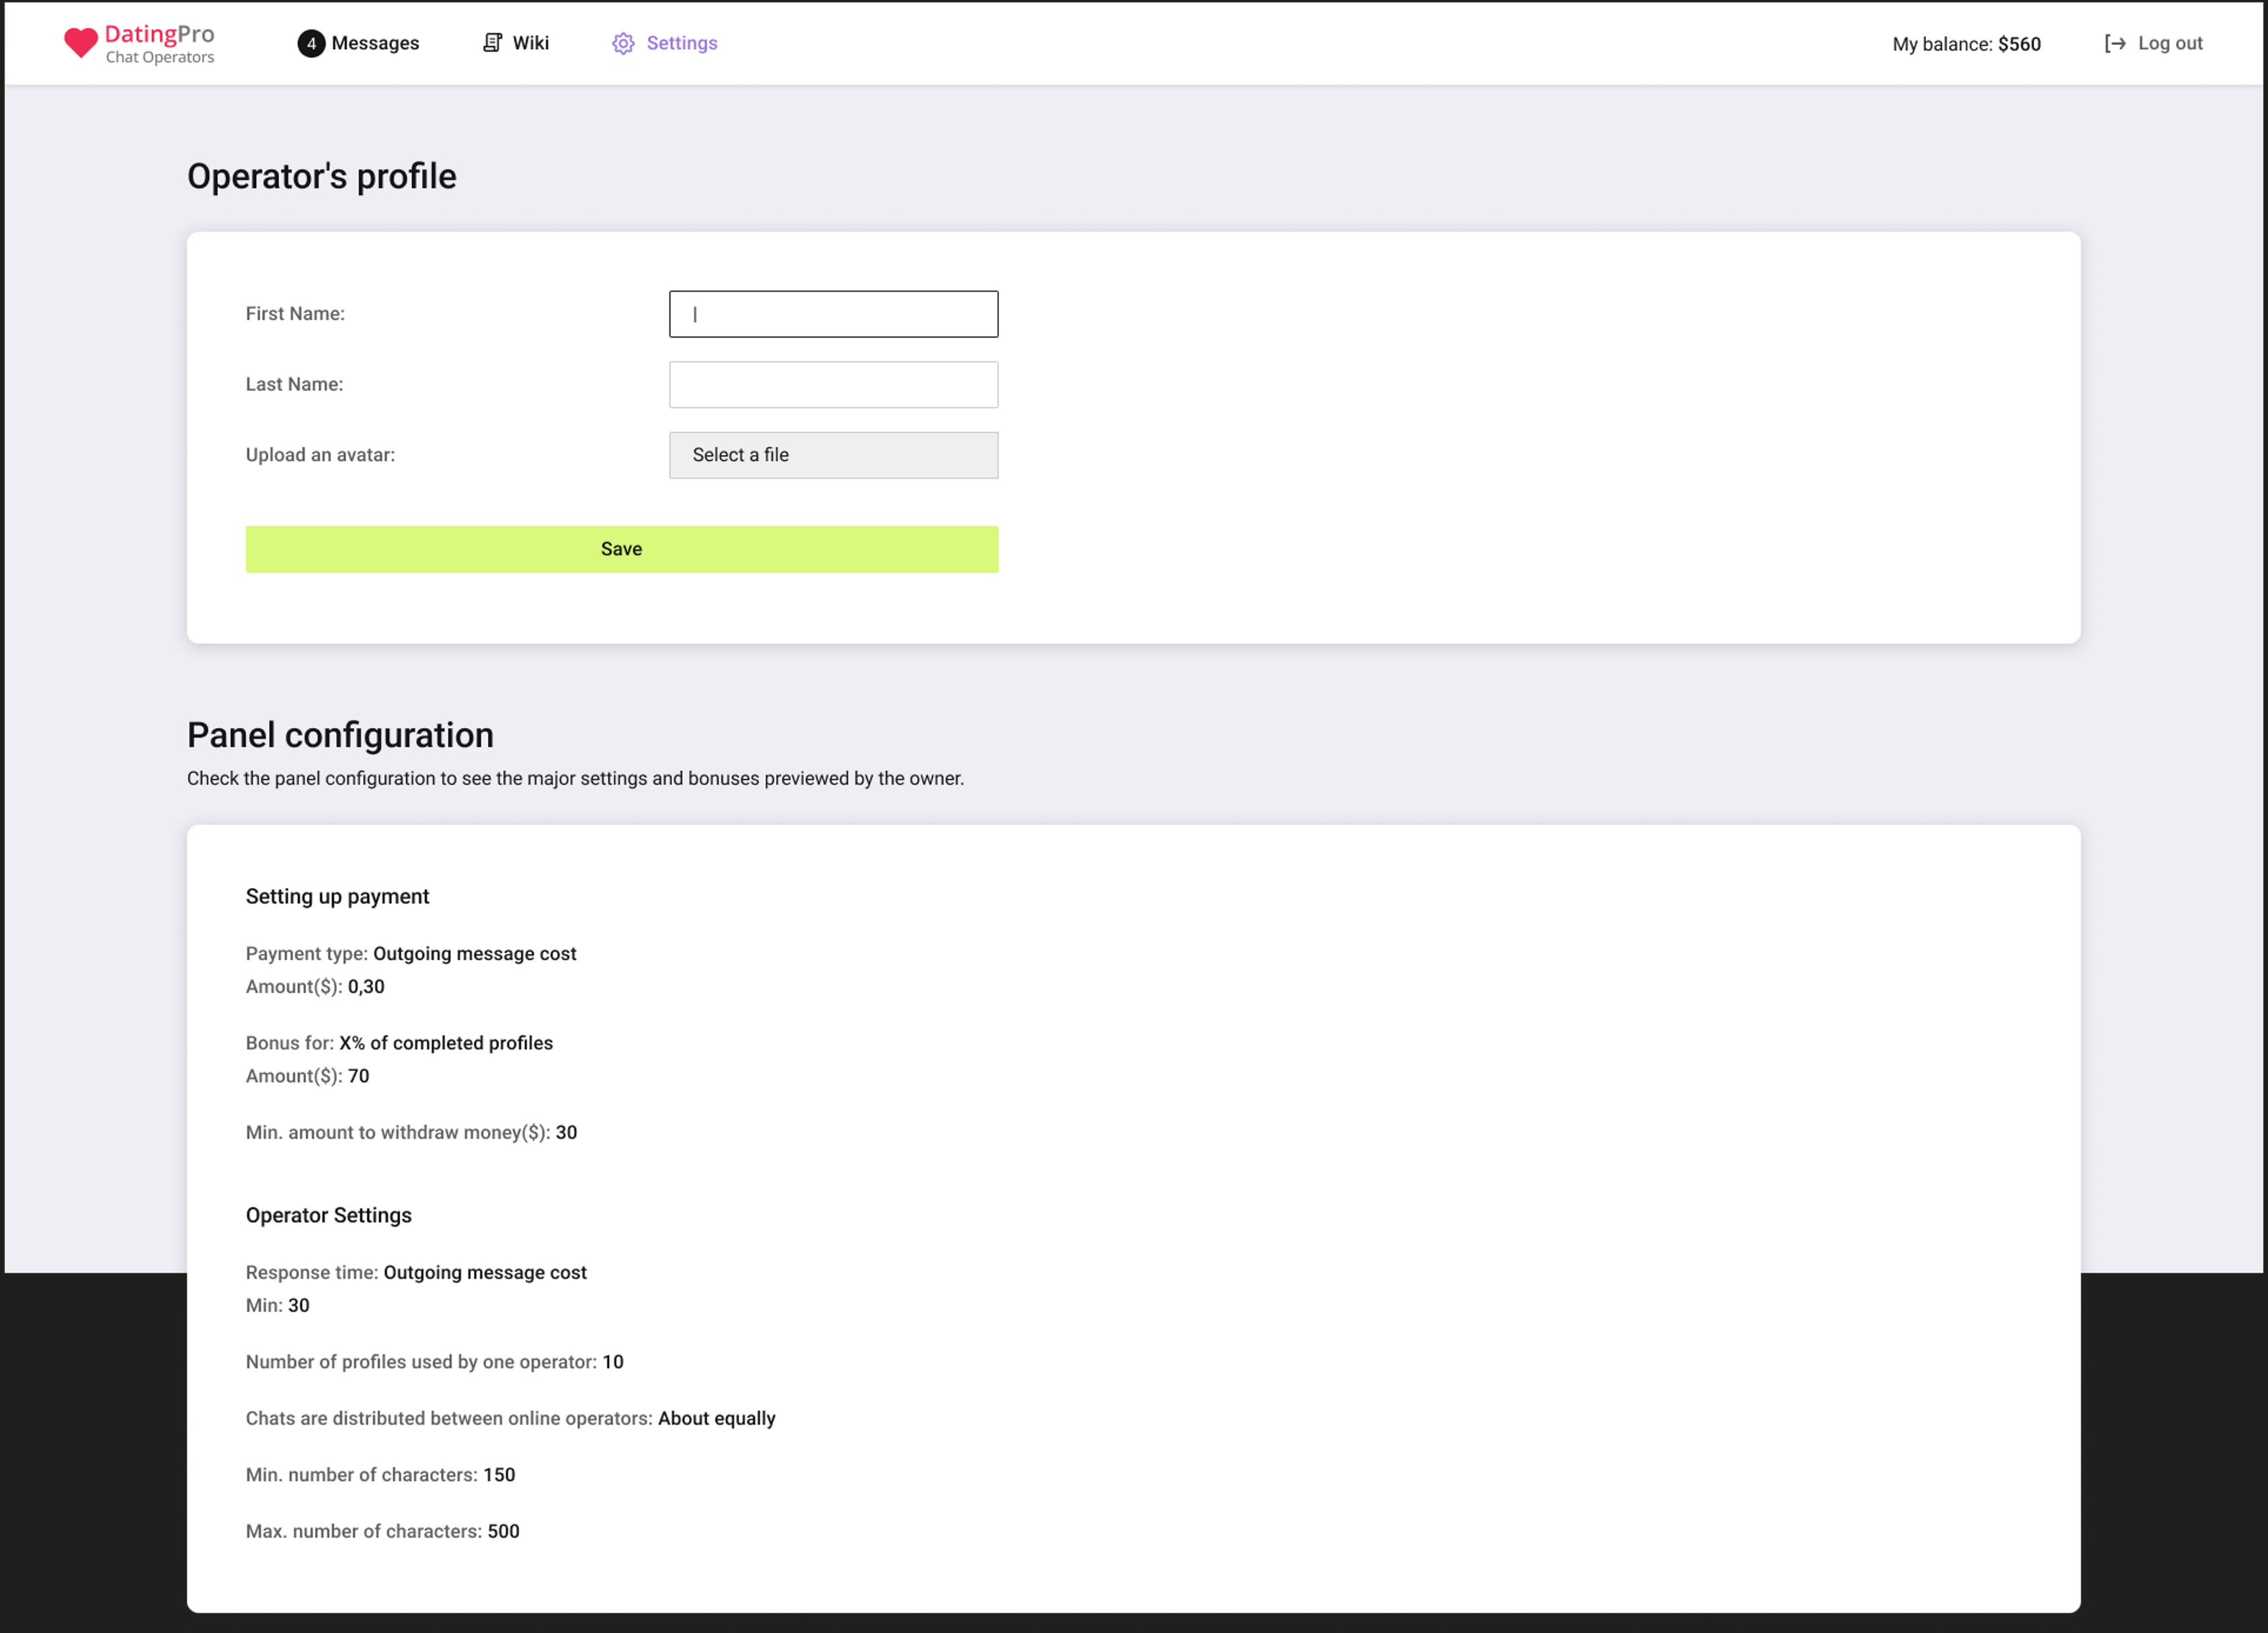Focus the First Name input field
Viewport: 2268px width, 1633px height.
(833, 314)
